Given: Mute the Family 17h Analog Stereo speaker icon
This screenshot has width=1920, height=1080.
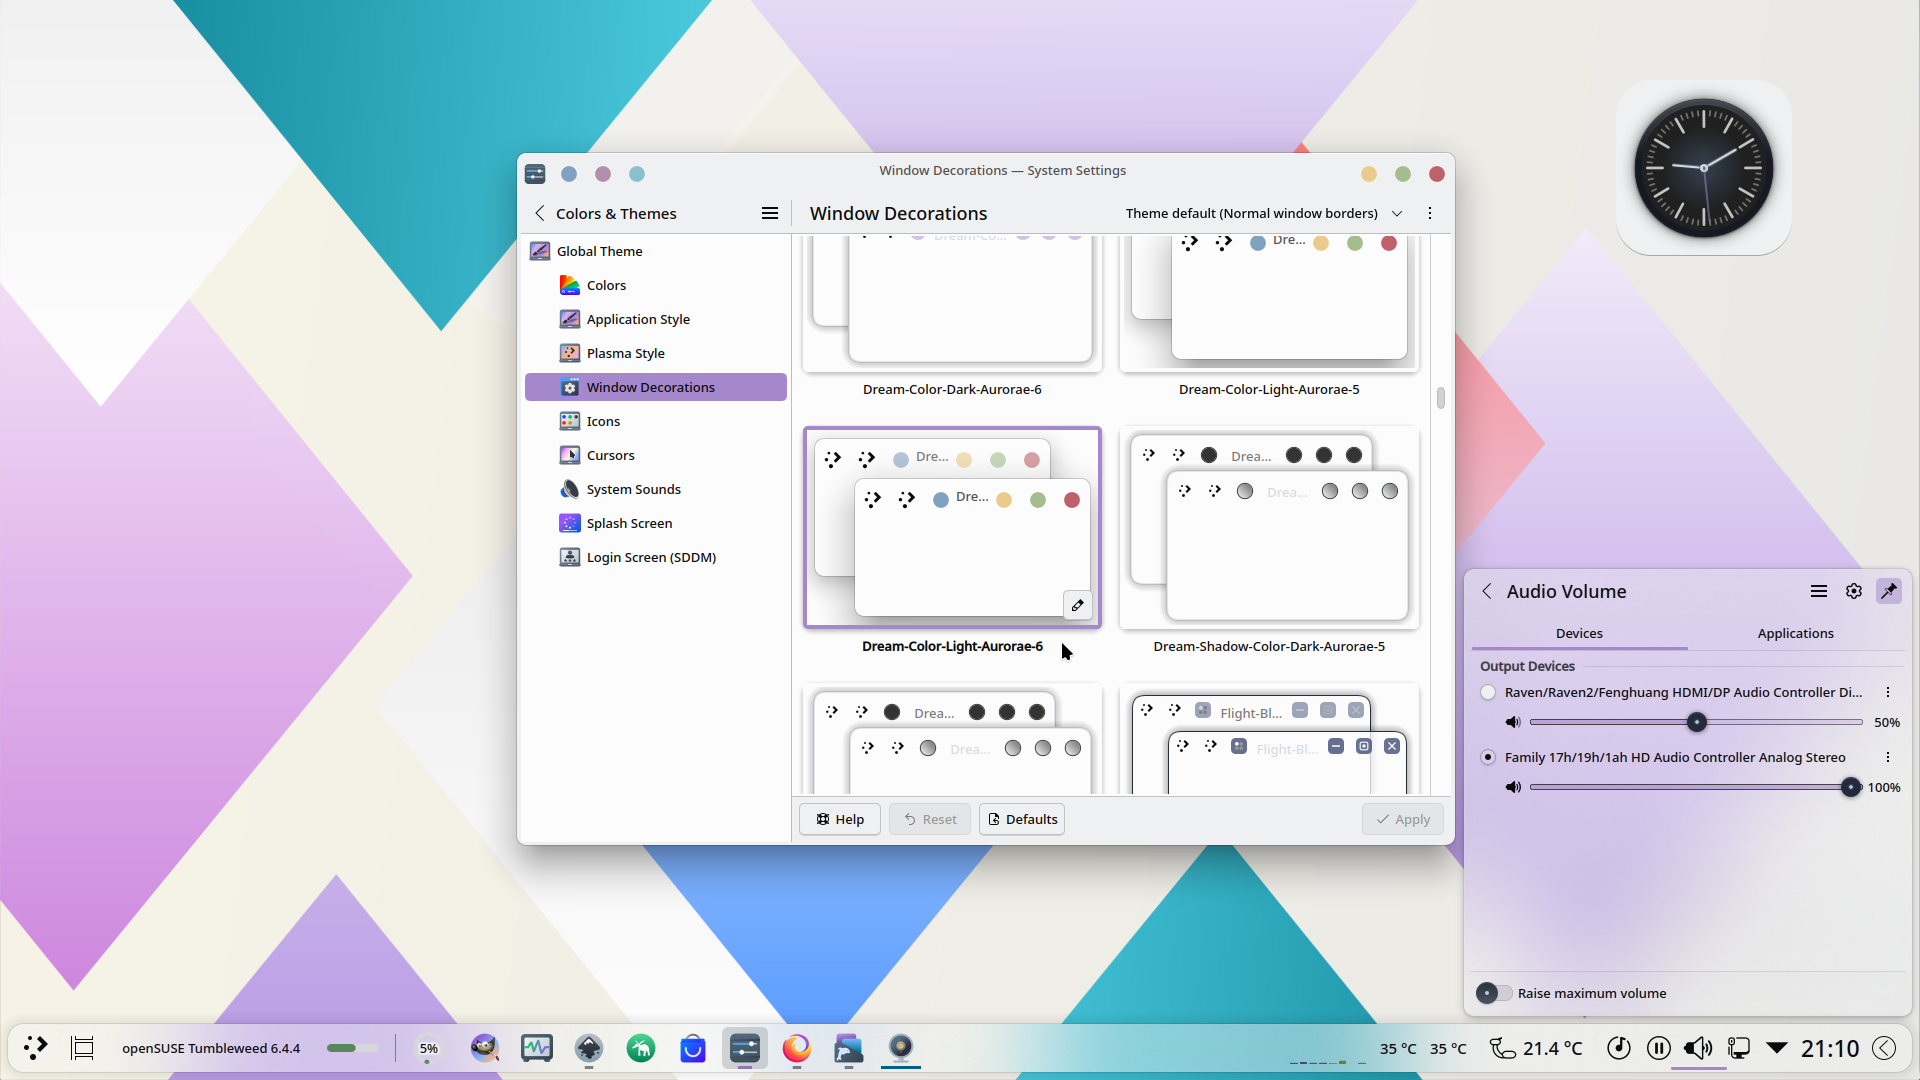Looking at the screenshot, I should tap(1513, 787).
